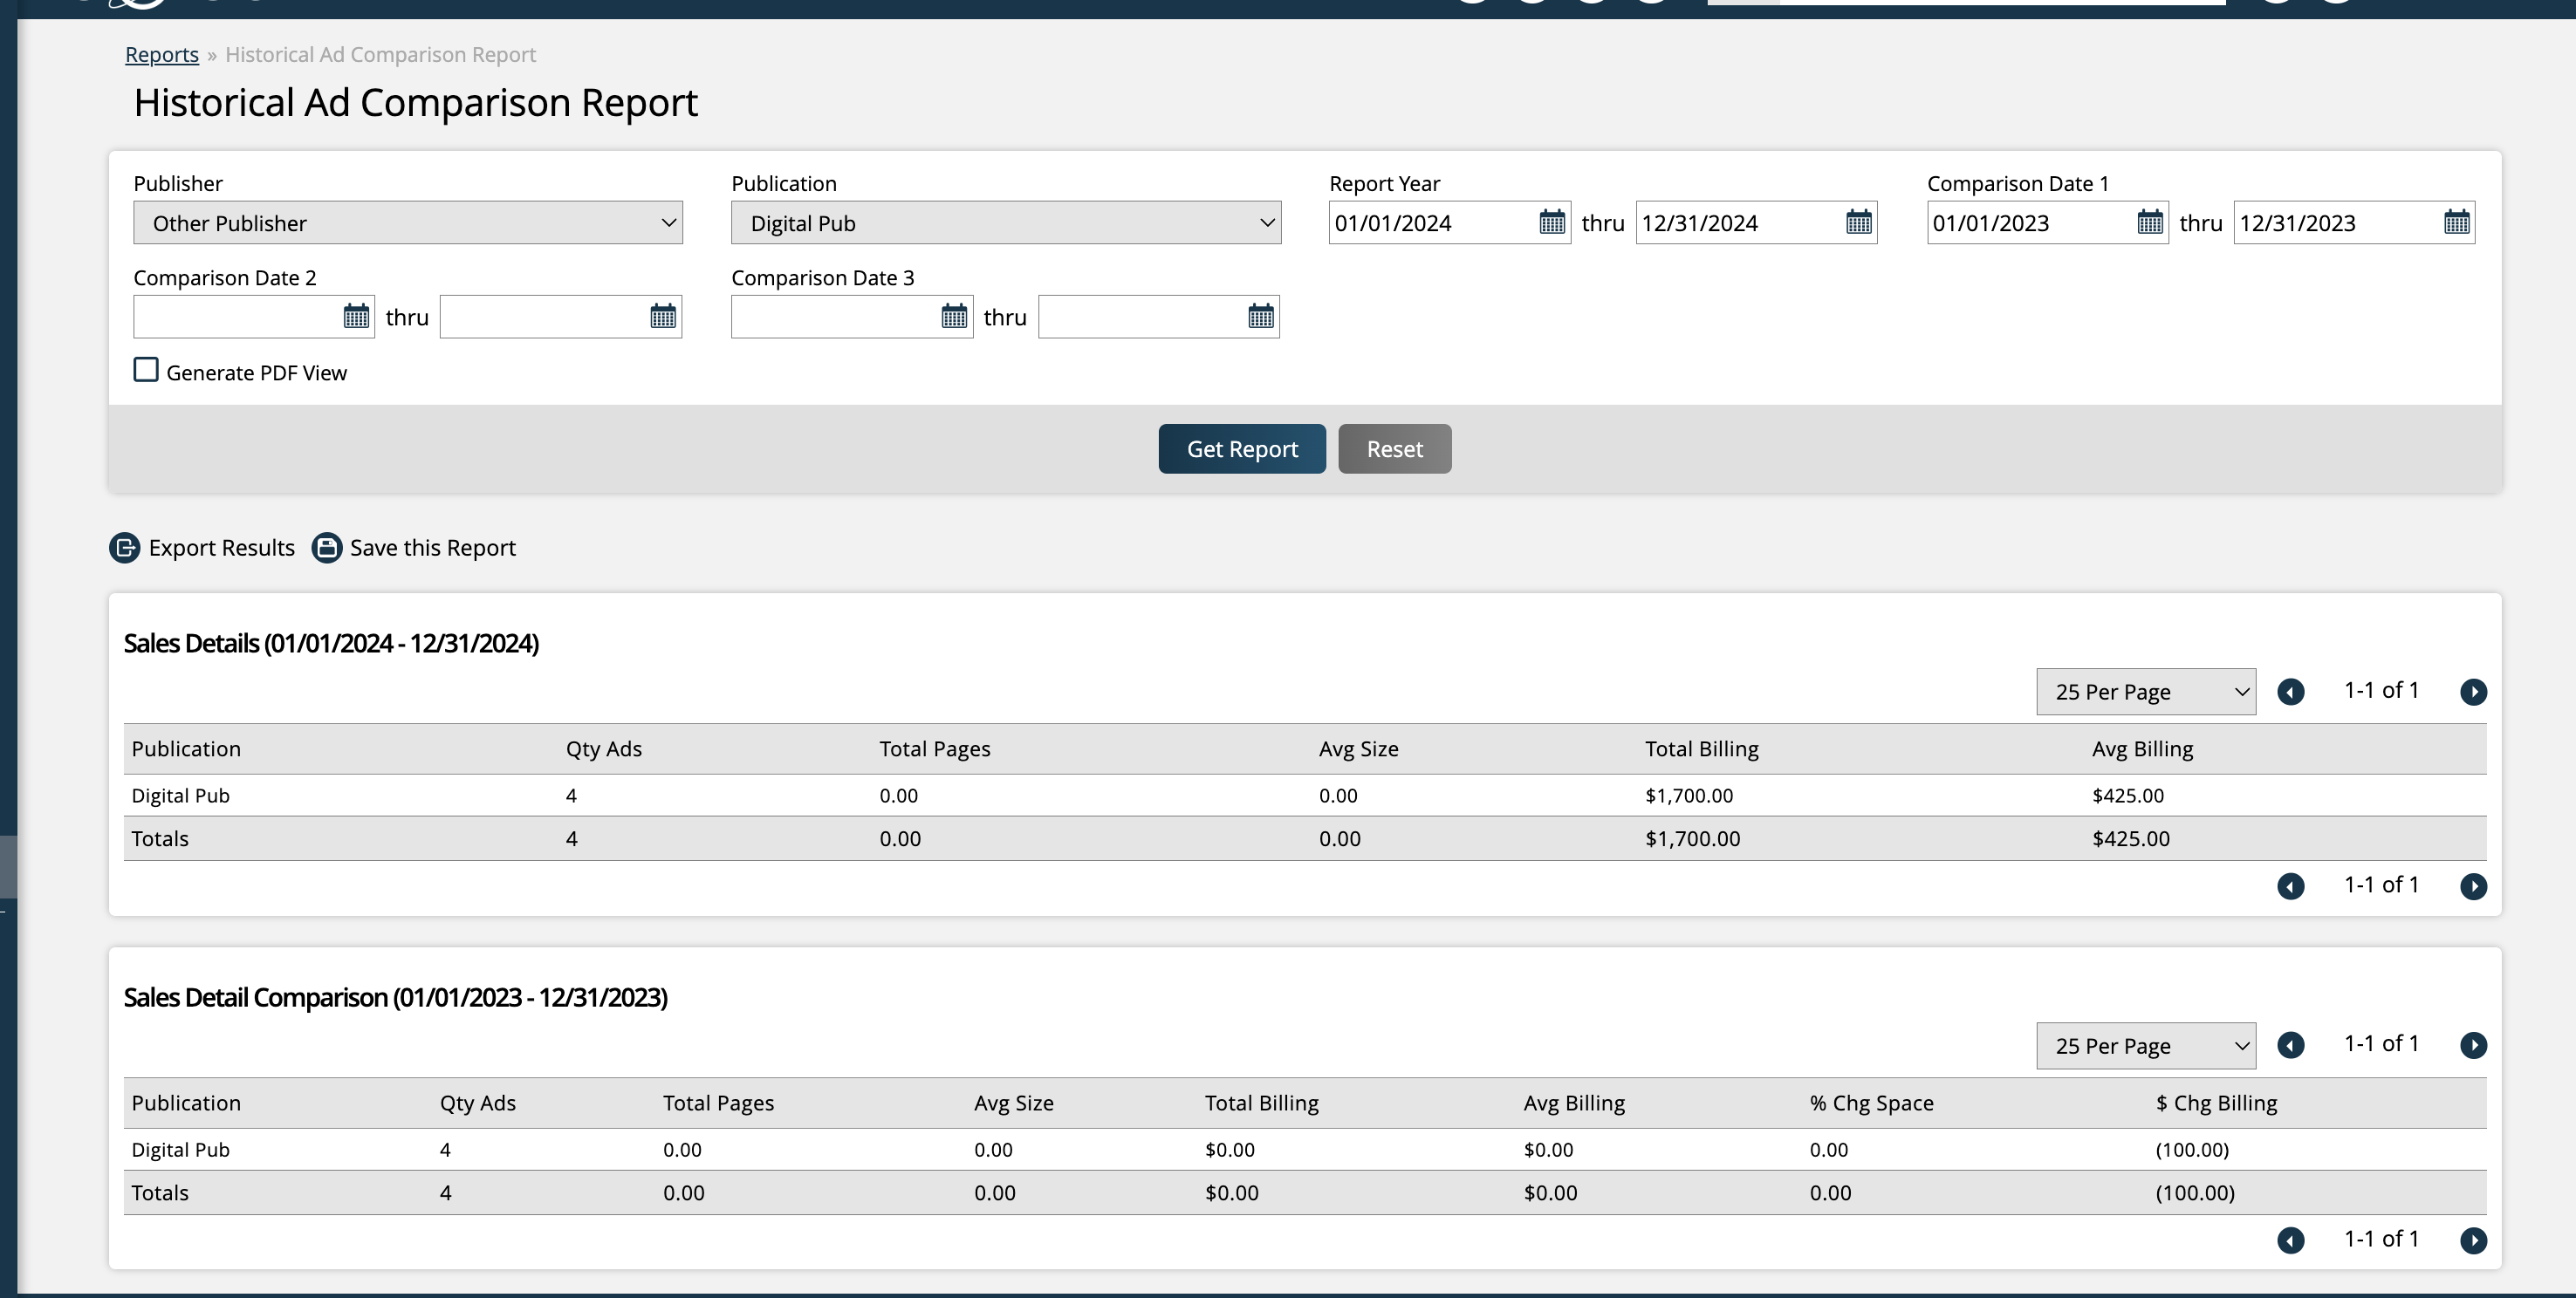
Task: Open calendar for Comparison Date 3 end
Action: (1260, 317)
